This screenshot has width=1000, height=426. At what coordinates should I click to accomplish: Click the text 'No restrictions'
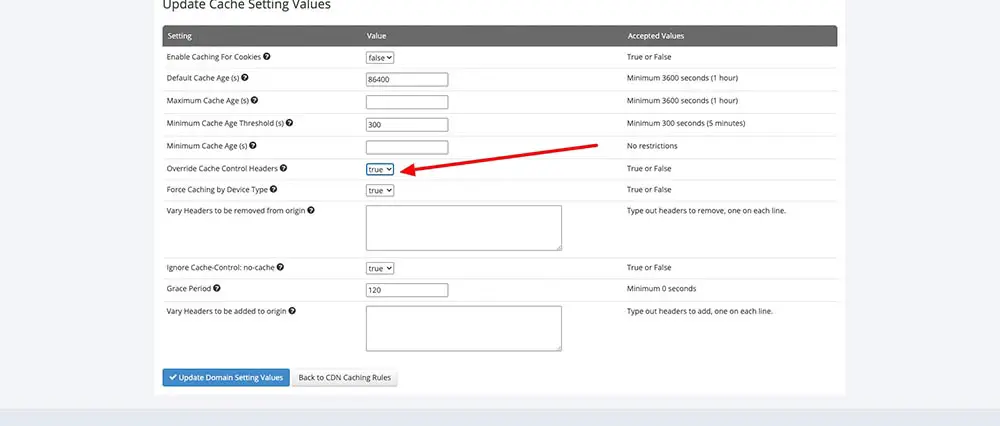tap(652, 146)
